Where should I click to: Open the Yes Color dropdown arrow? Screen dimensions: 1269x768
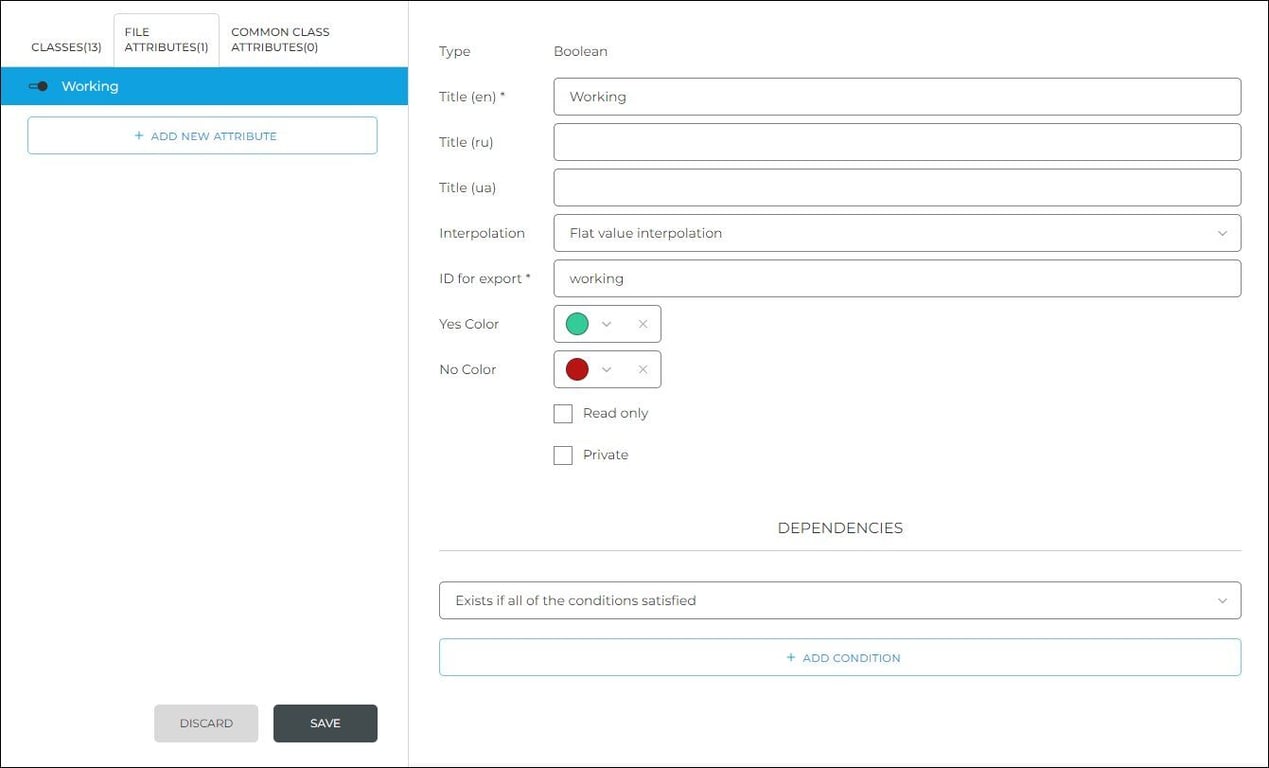[x=607, y=323]
